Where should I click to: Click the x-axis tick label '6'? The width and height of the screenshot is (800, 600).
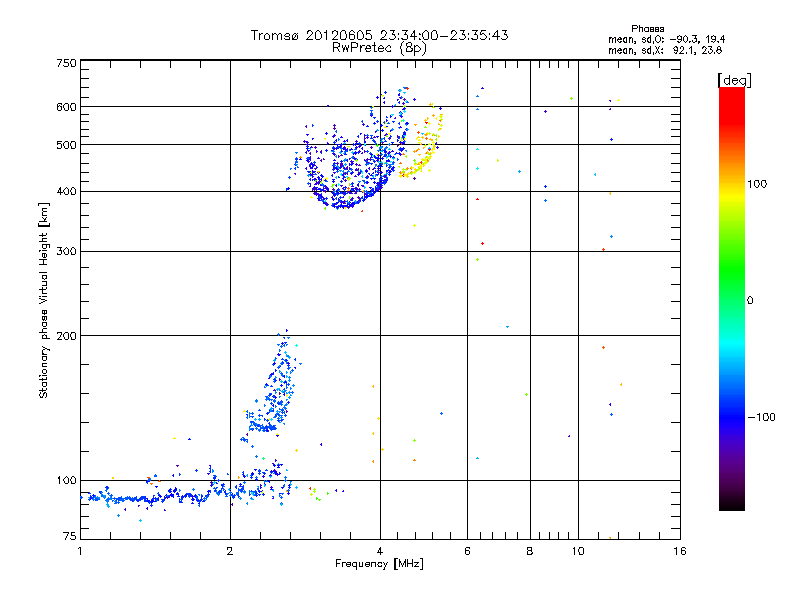pyautogui.click(x=467, y=551)
